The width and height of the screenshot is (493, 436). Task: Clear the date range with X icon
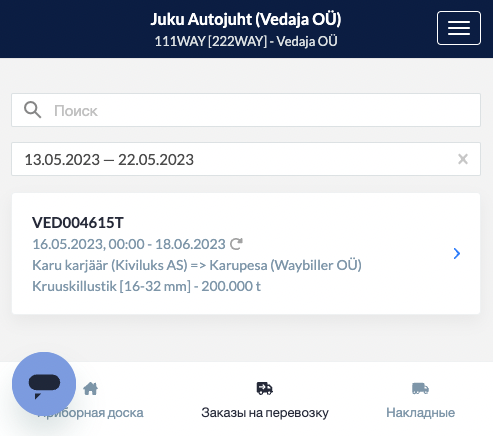point(463,159)
